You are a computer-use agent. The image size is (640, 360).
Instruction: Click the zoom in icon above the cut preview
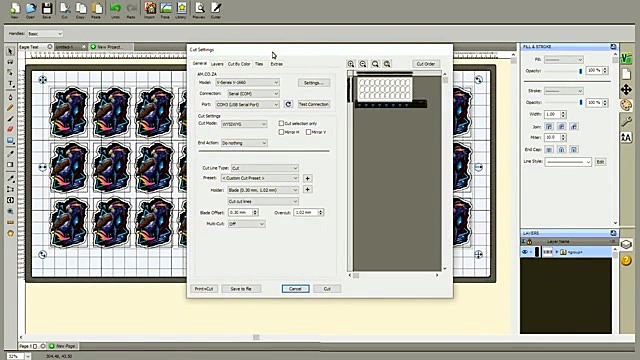(x=351, y=64)
